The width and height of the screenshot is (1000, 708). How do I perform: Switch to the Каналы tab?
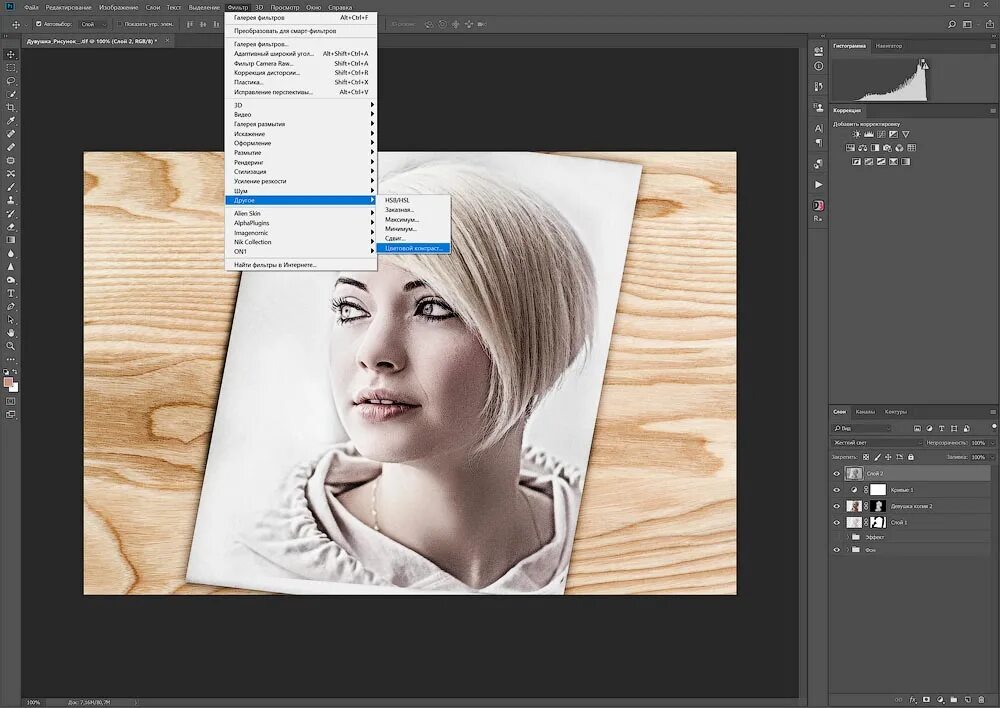point(865,412)
